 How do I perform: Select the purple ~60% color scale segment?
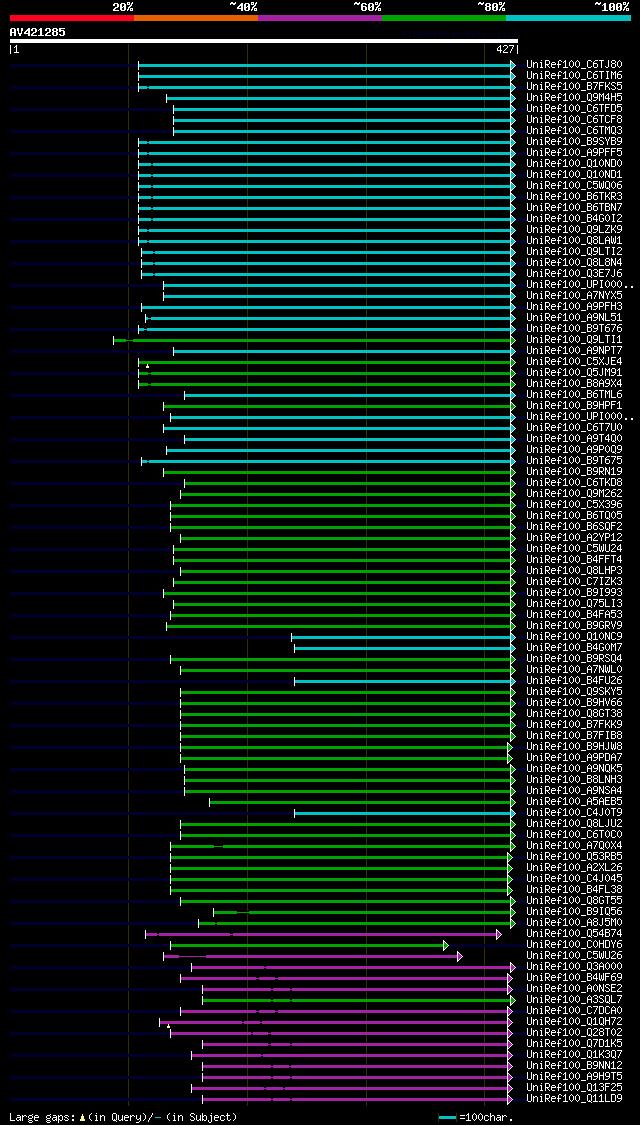(320, 17)
